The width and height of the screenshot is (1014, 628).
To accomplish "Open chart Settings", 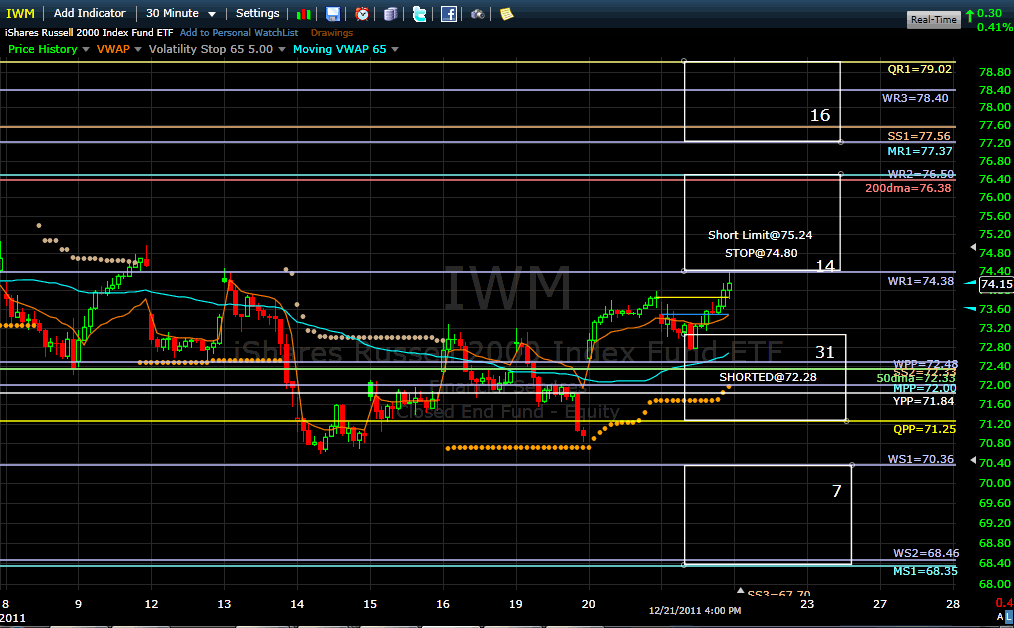I will click(257, 13).
